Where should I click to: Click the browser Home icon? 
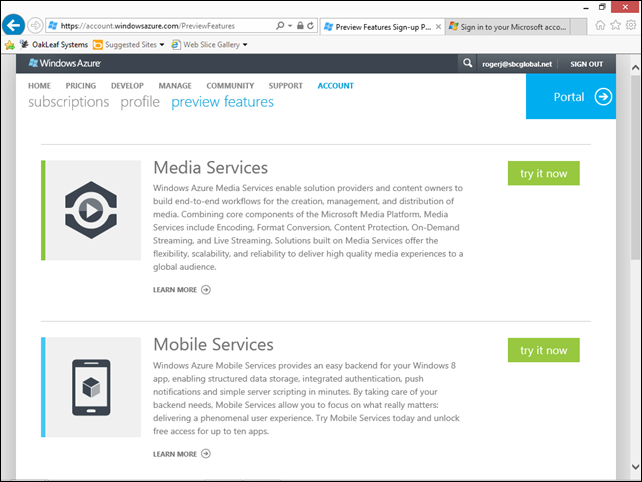[x=600, y=25]
